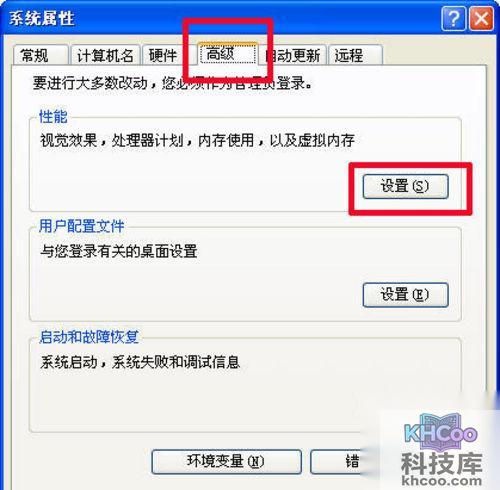
Task: Click the KHCoo book logo watermark
Action: 441,431
